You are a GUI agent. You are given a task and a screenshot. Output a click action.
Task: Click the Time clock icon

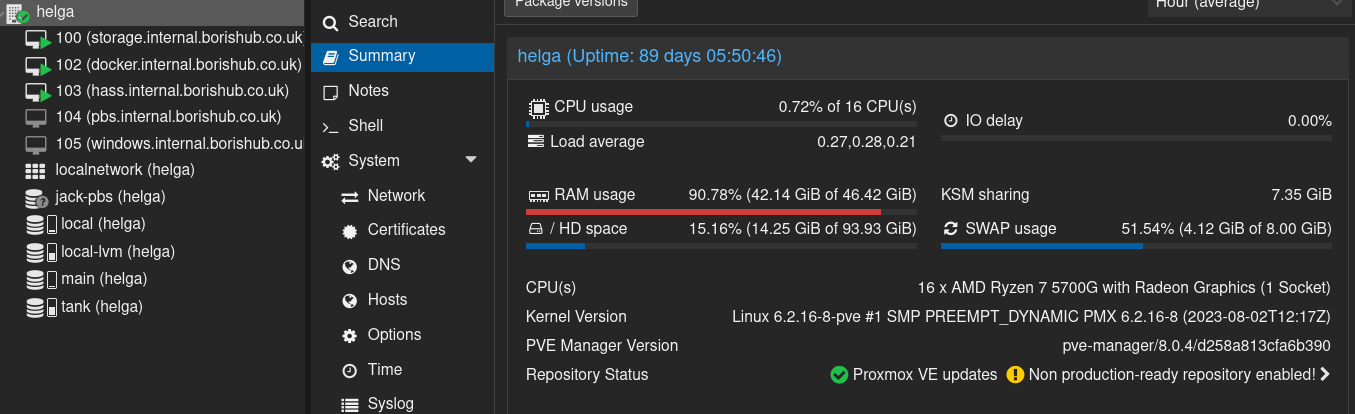tap(350, 370)
